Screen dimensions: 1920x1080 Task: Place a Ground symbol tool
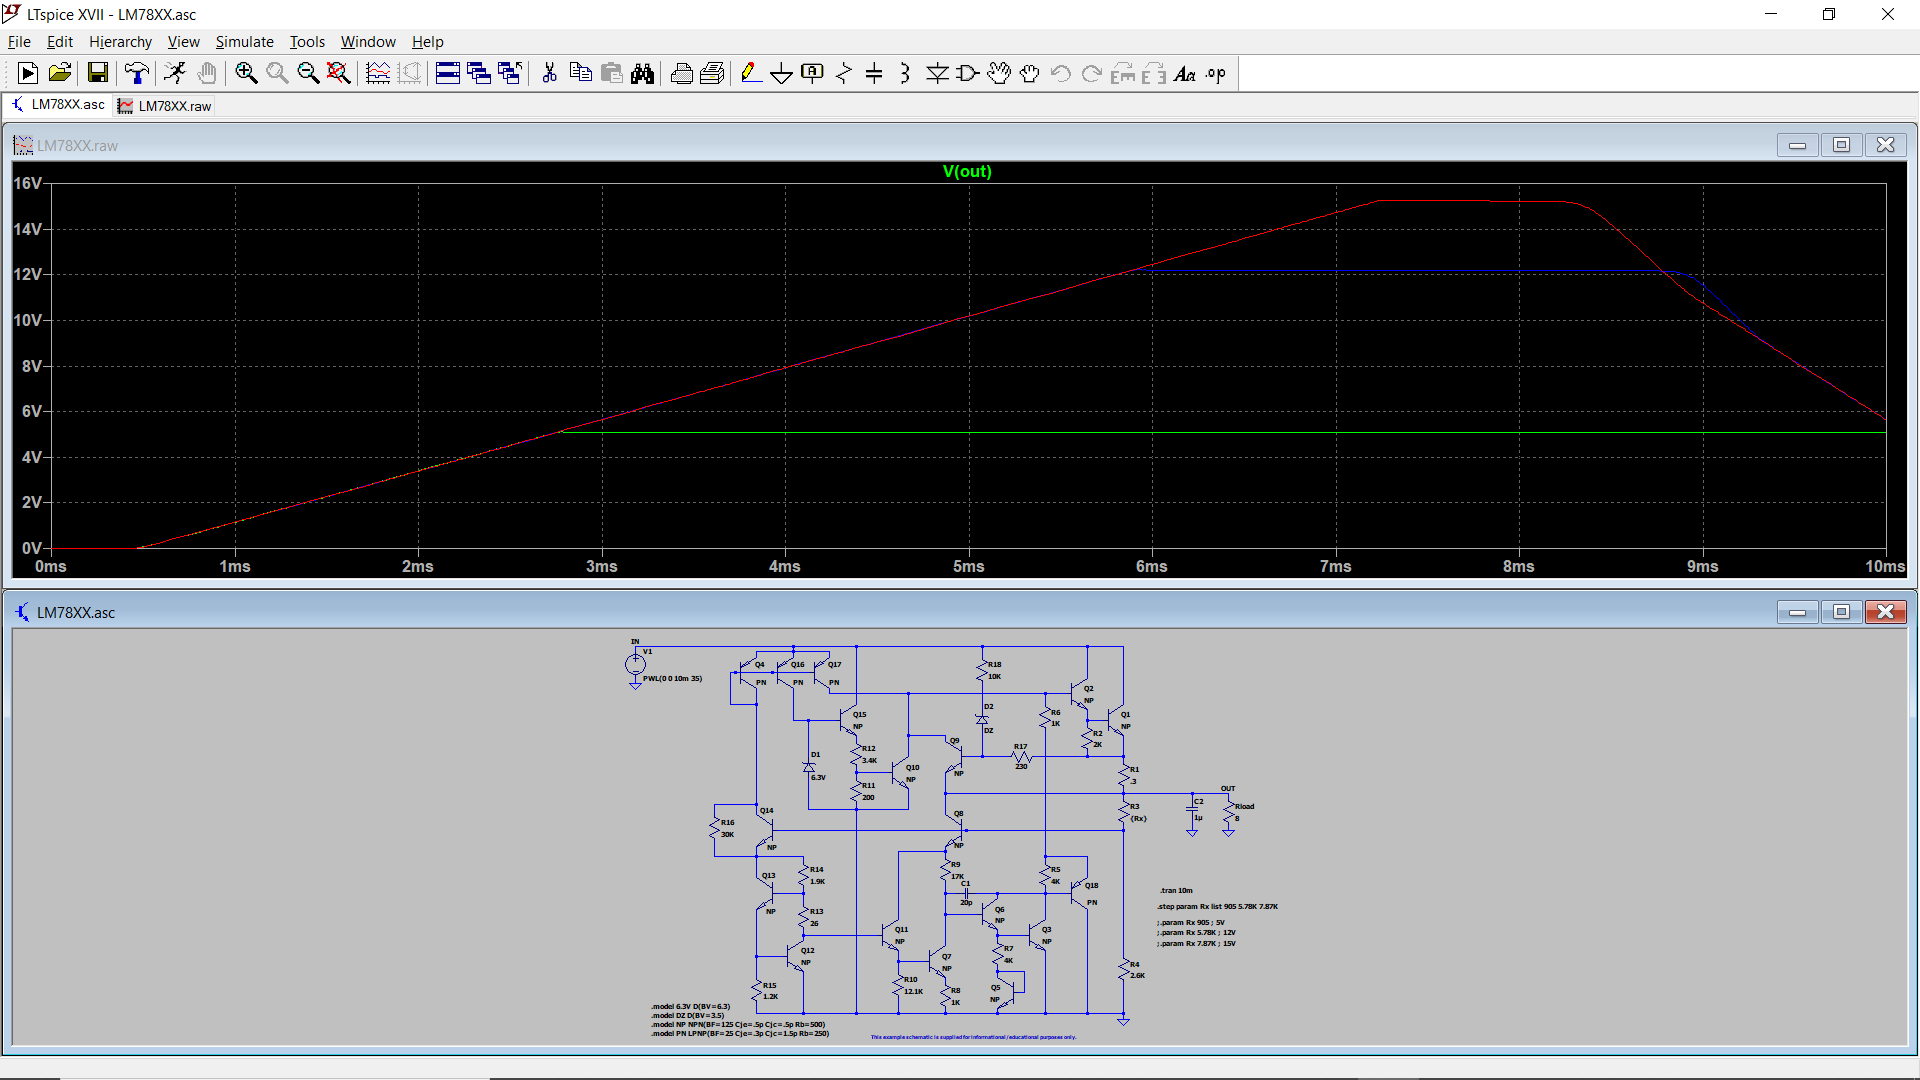(782, 73)
